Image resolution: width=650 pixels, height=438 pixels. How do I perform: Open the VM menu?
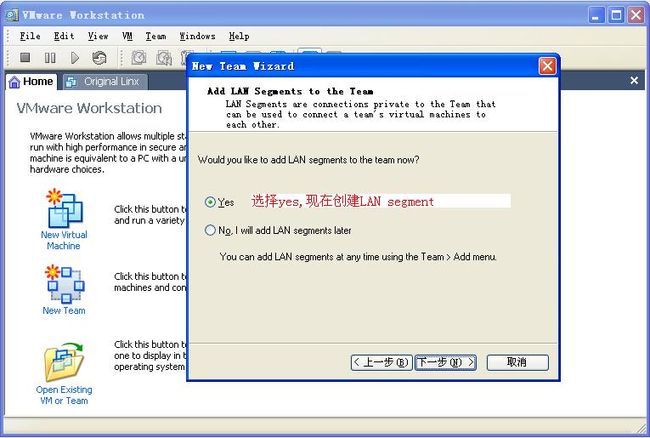coord(127,36)
